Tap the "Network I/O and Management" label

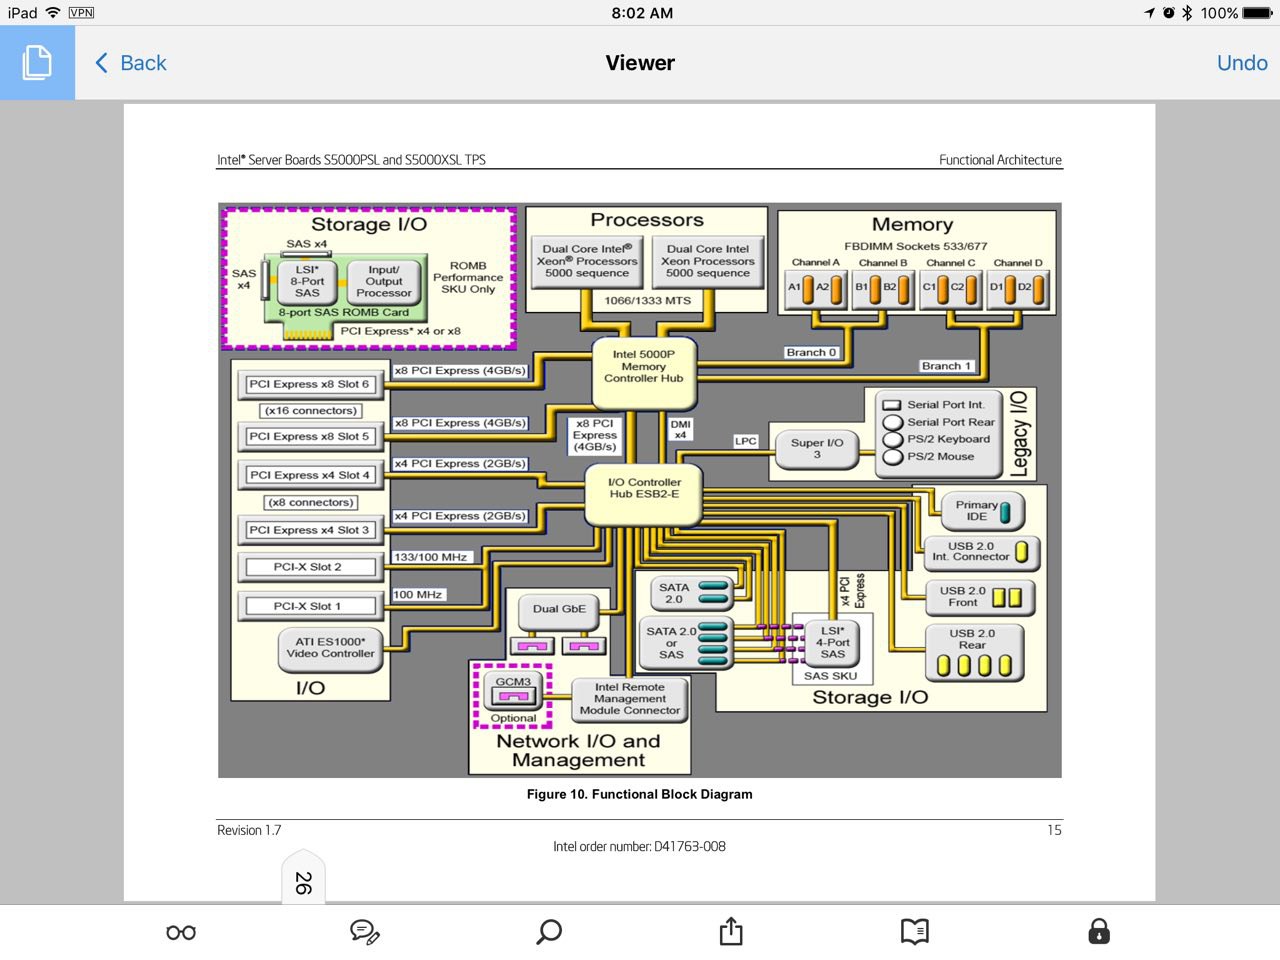click(x=579, y=750)
